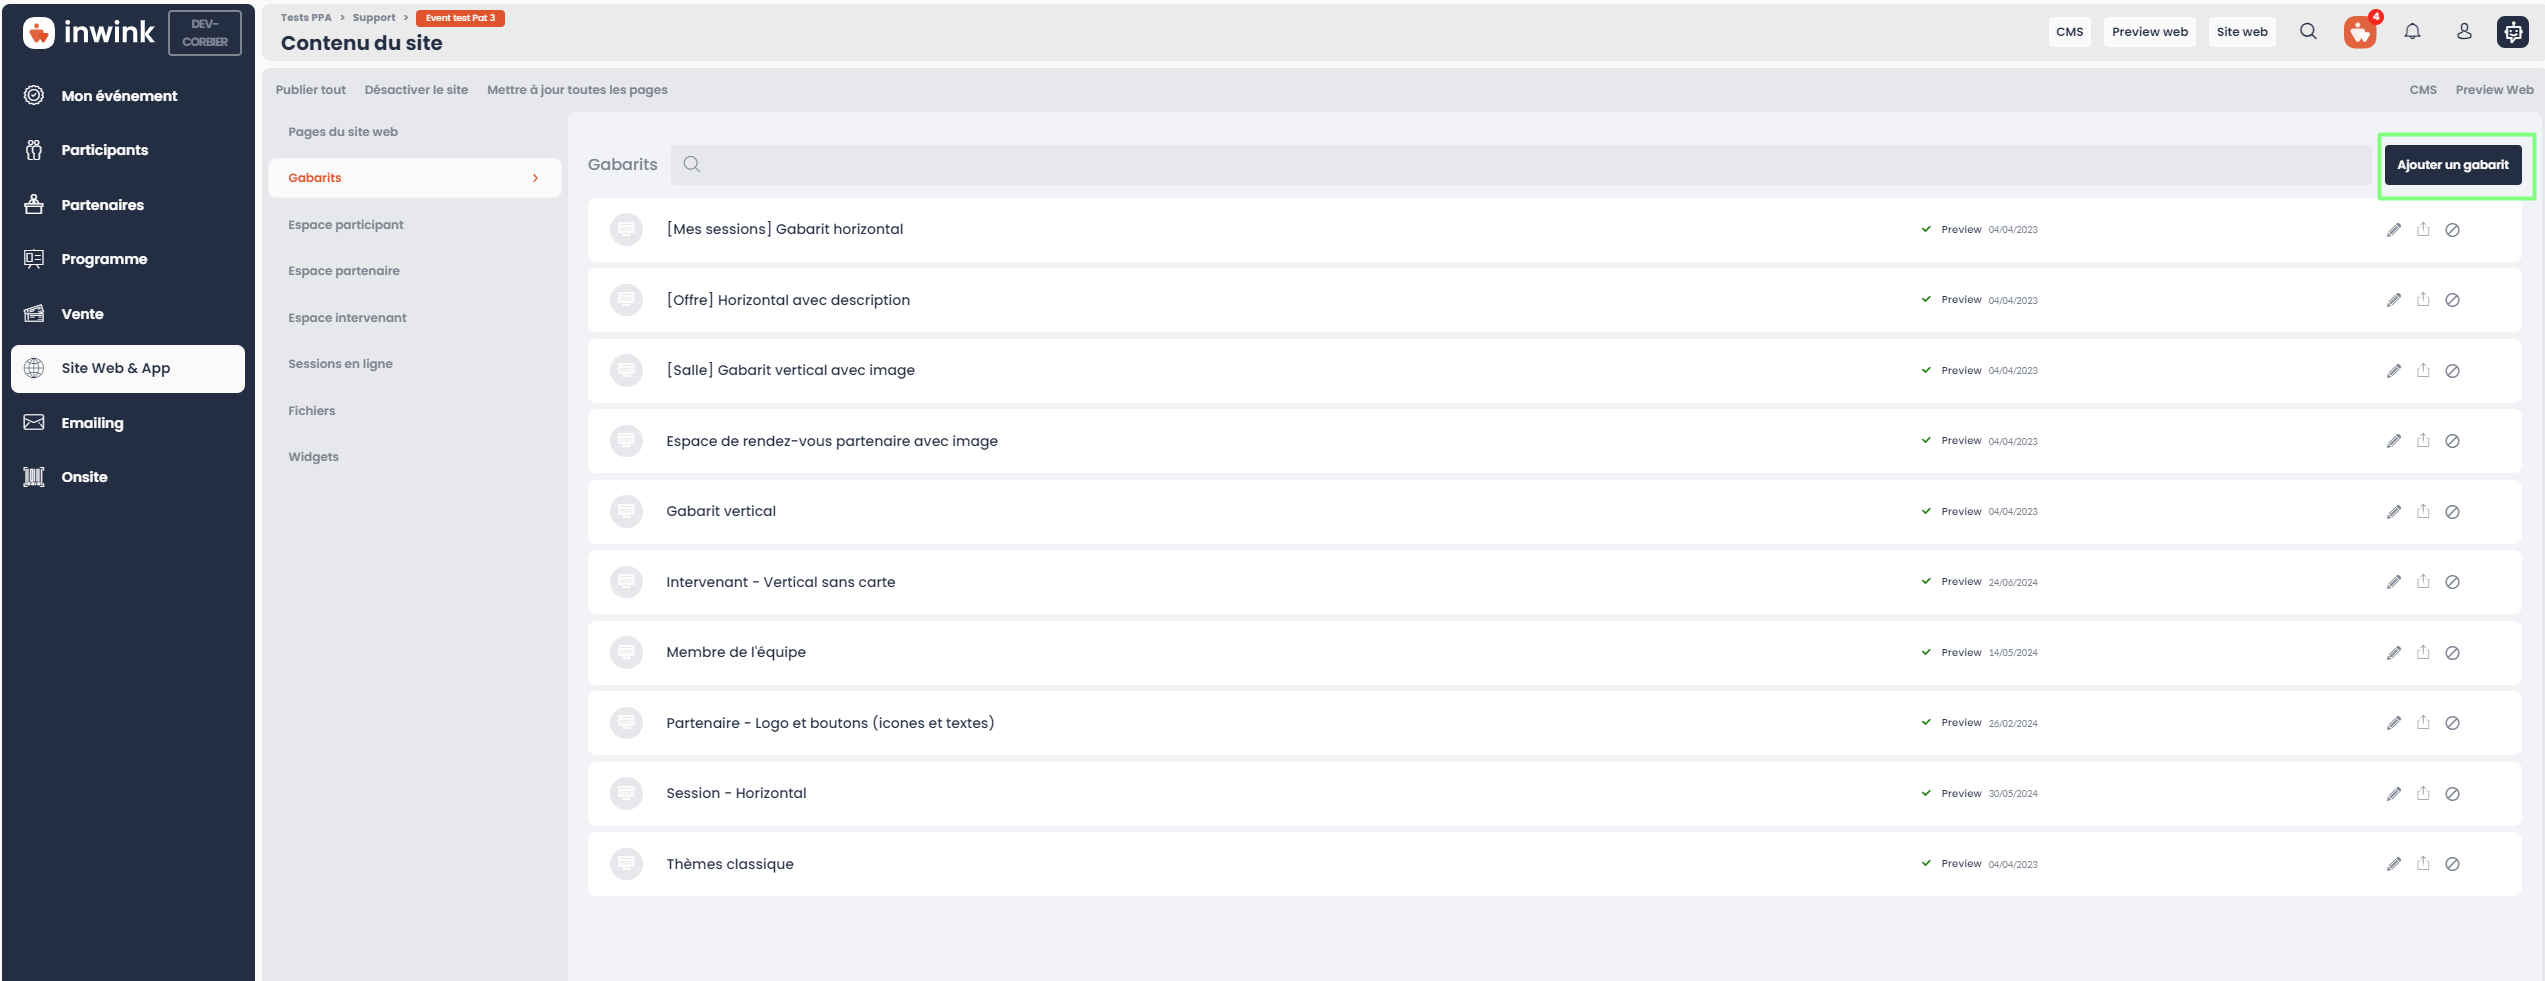Click Tests PPA breadcrumb
Screen dimensions: 2545x981
[306, 18]
